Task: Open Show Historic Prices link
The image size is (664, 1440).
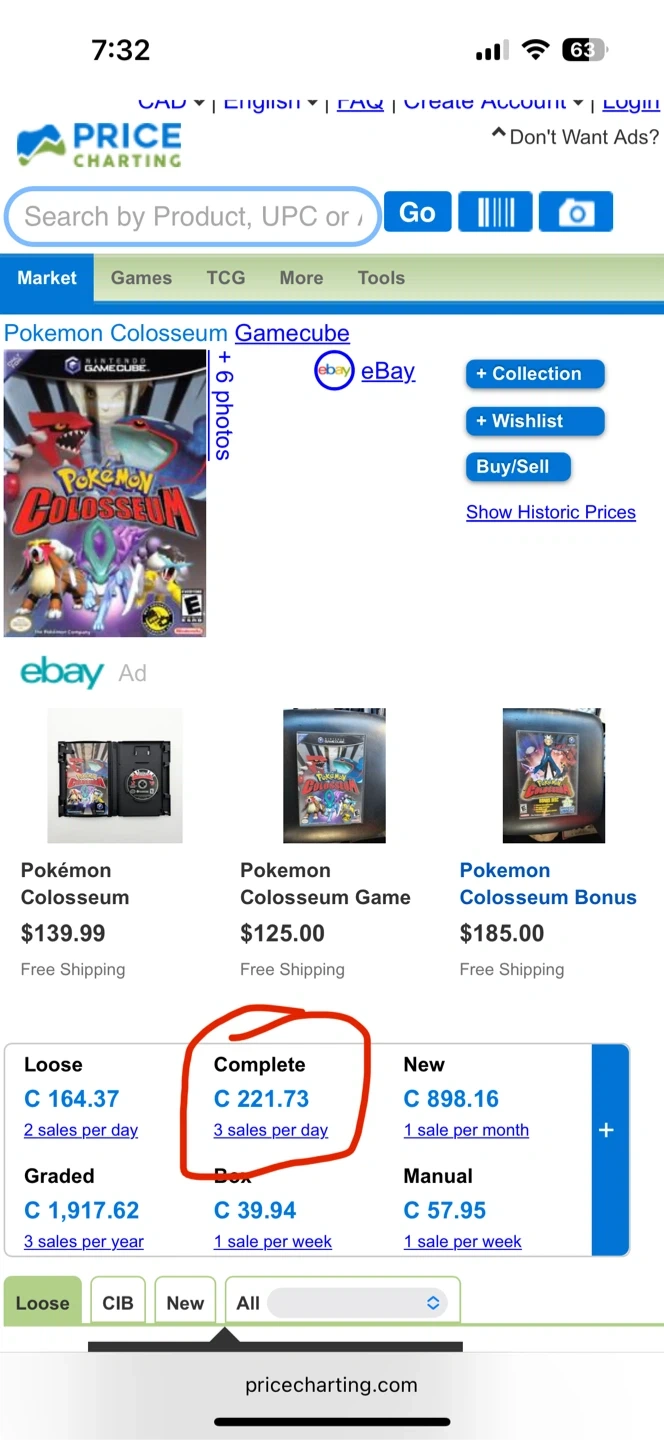Action: tap(551, 512)
